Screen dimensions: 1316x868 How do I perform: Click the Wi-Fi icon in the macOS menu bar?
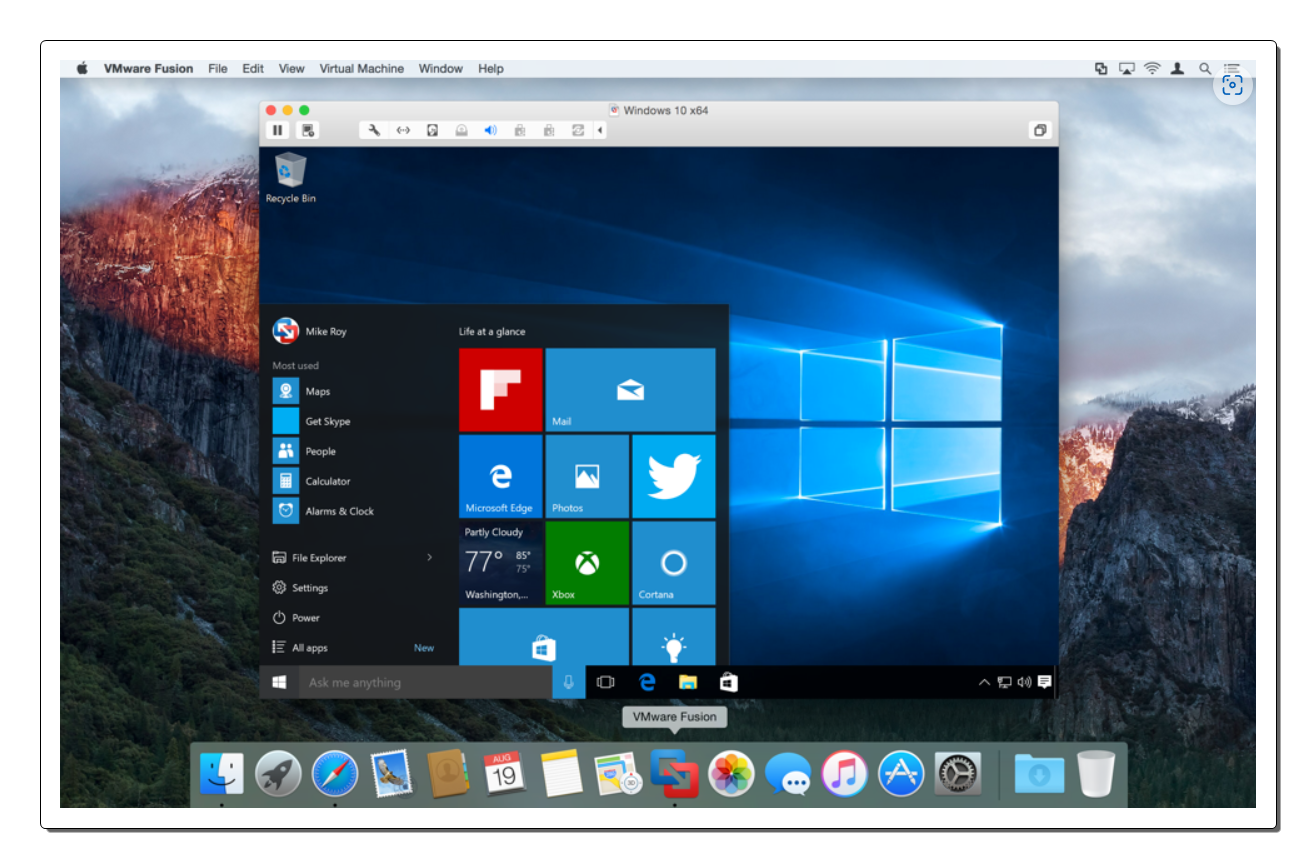[x=1152, y=68]
